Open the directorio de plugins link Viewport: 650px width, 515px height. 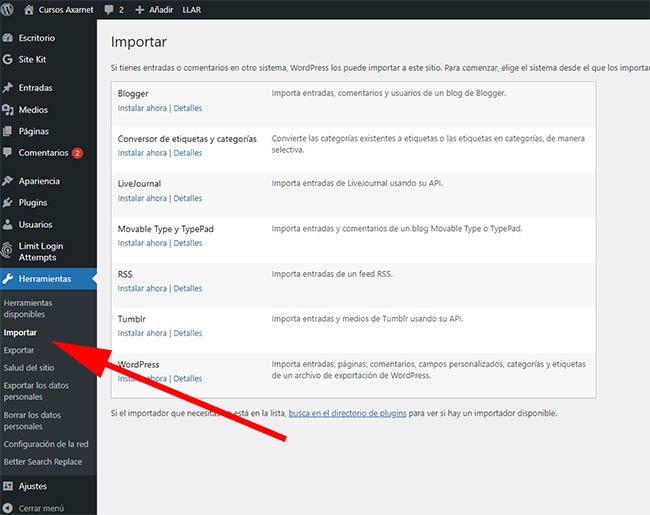348,413
